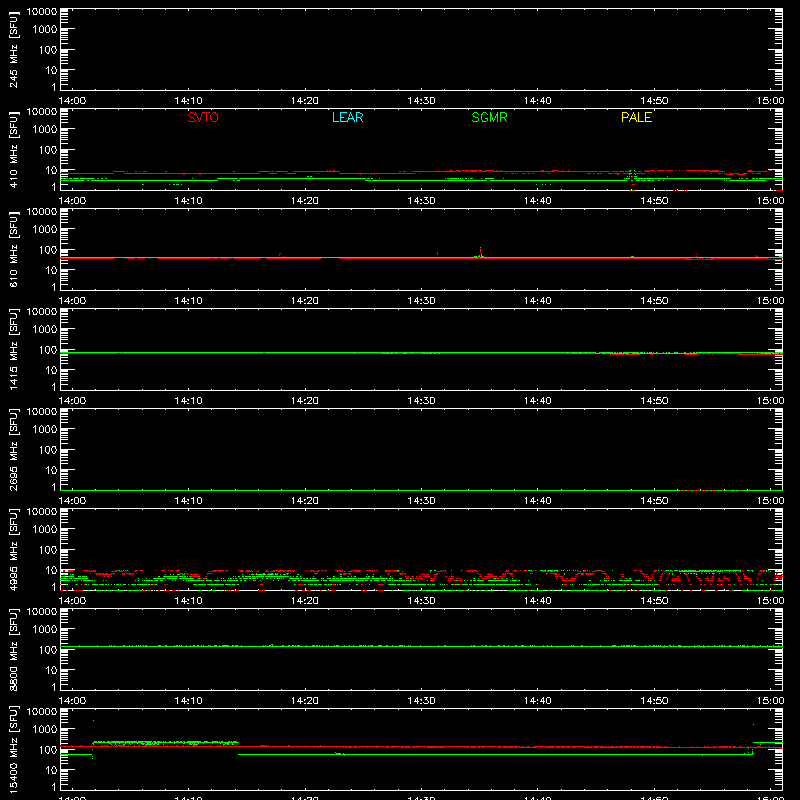The height and width of the screenshot is (800, 800).
Task: Select the 4995 MHz [SFU] axis title
Action: pyautogui.click(x=13, y=549)
